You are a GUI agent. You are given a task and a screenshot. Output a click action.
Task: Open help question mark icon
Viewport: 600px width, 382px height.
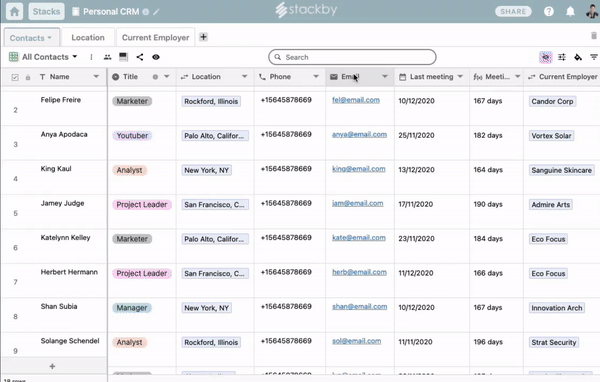tap(549, 11)
